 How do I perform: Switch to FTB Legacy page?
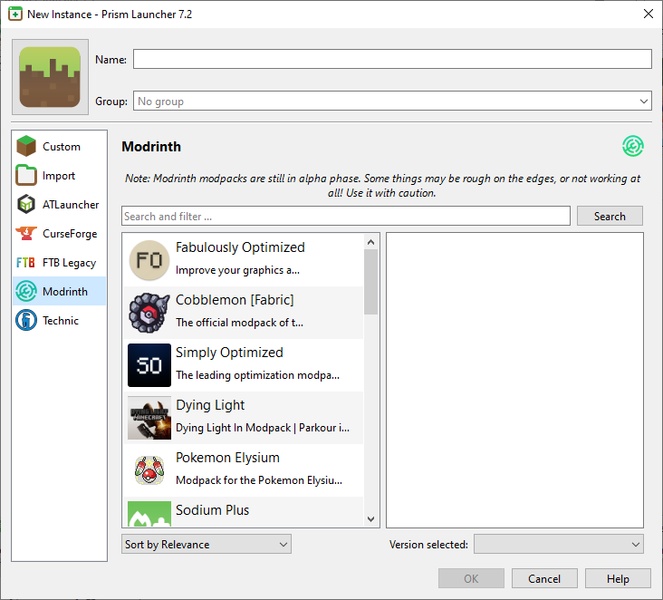coord(60,263)
